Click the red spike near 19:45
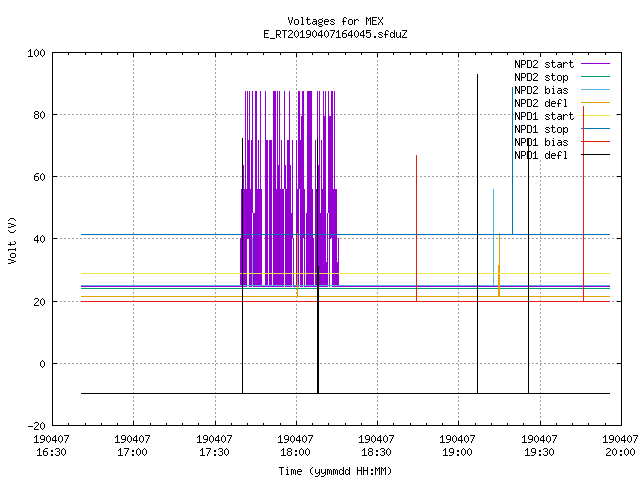The image size is (640, 480). [584, 204]
